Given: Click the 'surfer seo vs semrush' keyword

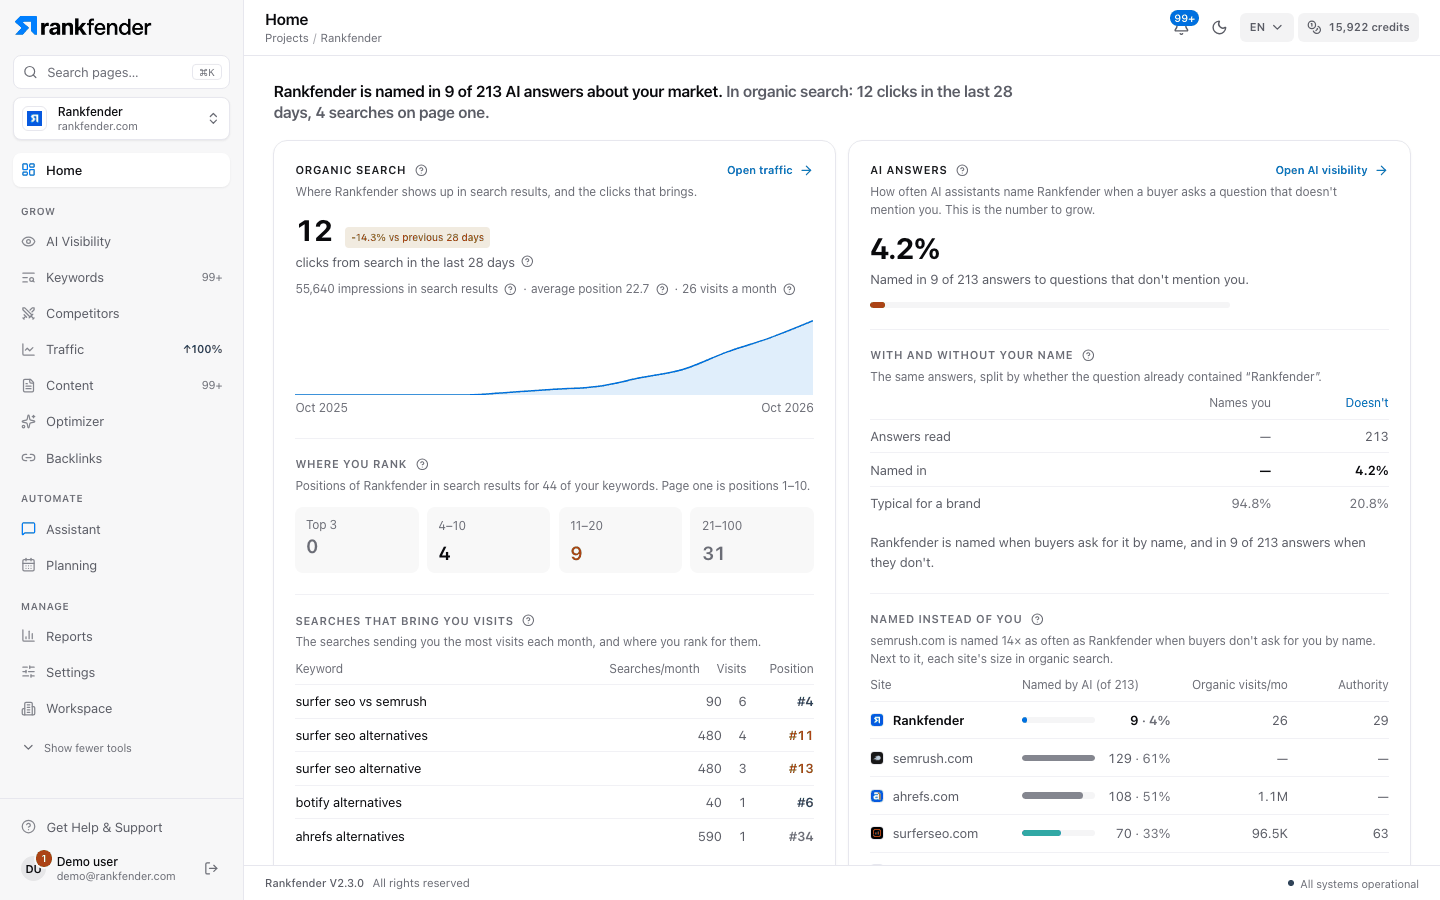Looking at the screenshot, I should pos(361,702).
